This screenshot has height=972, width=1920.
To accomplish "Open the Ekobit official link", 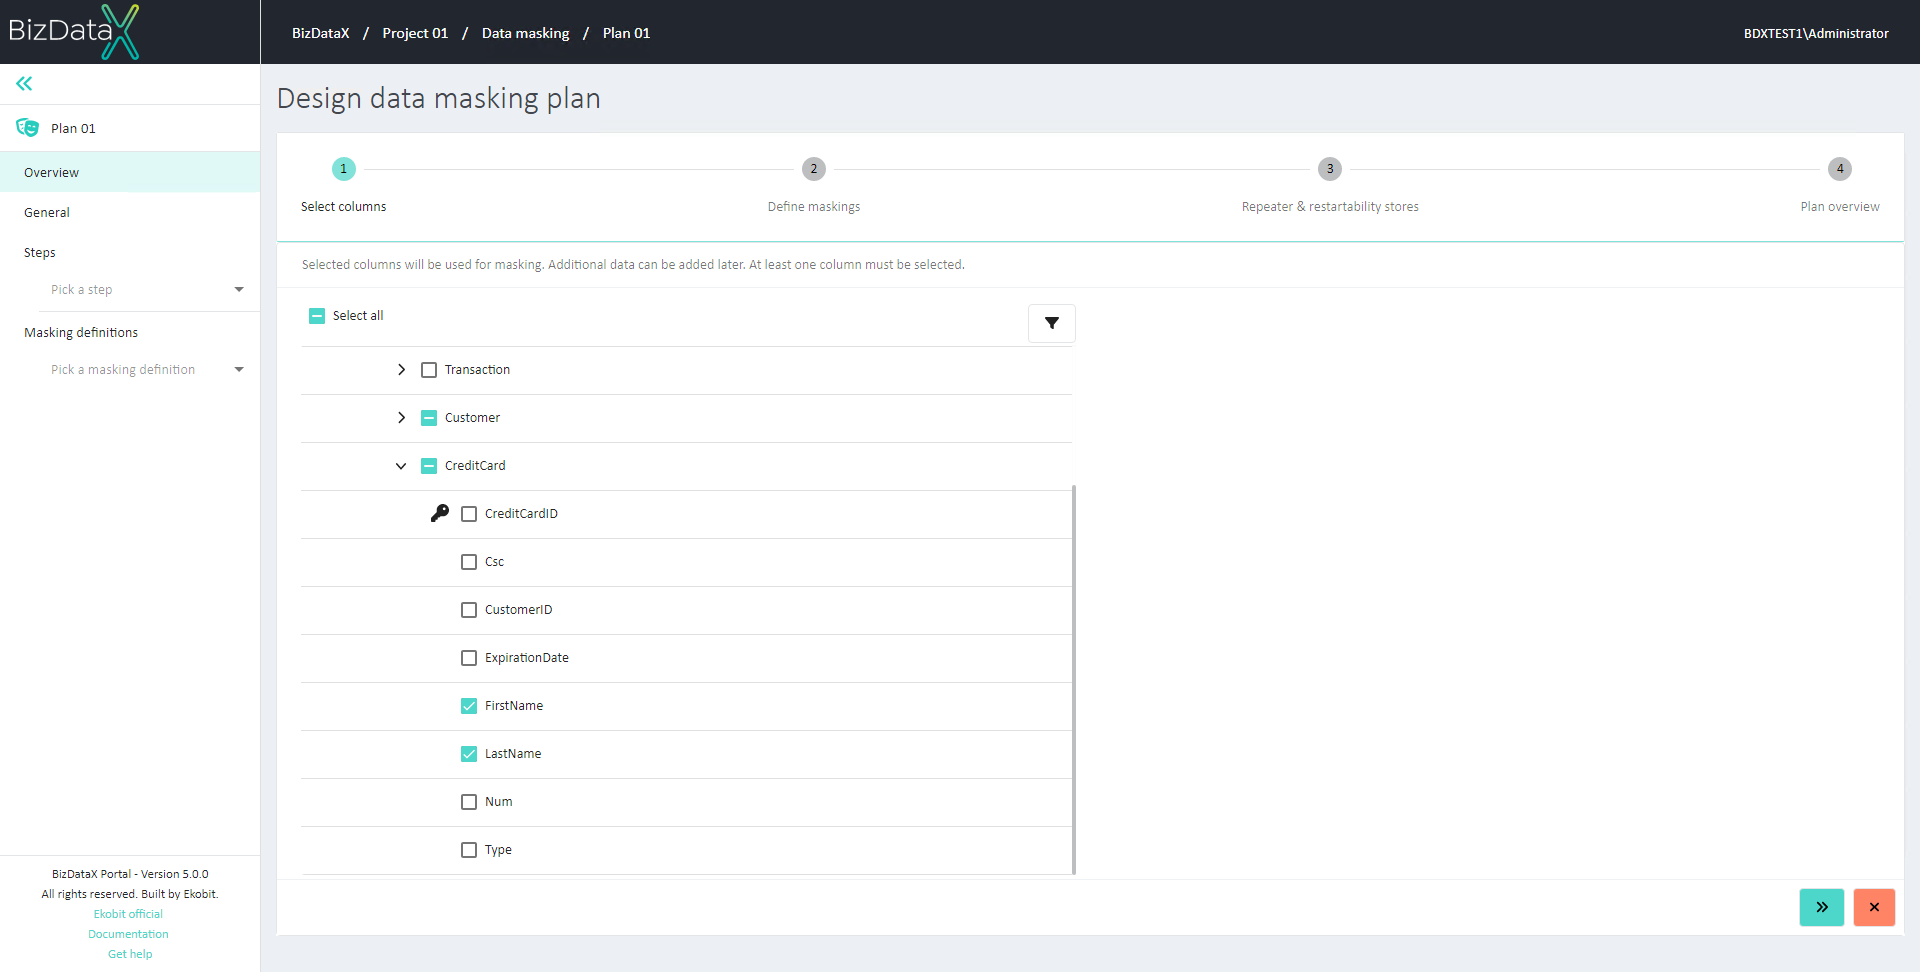I will (128, 914).
